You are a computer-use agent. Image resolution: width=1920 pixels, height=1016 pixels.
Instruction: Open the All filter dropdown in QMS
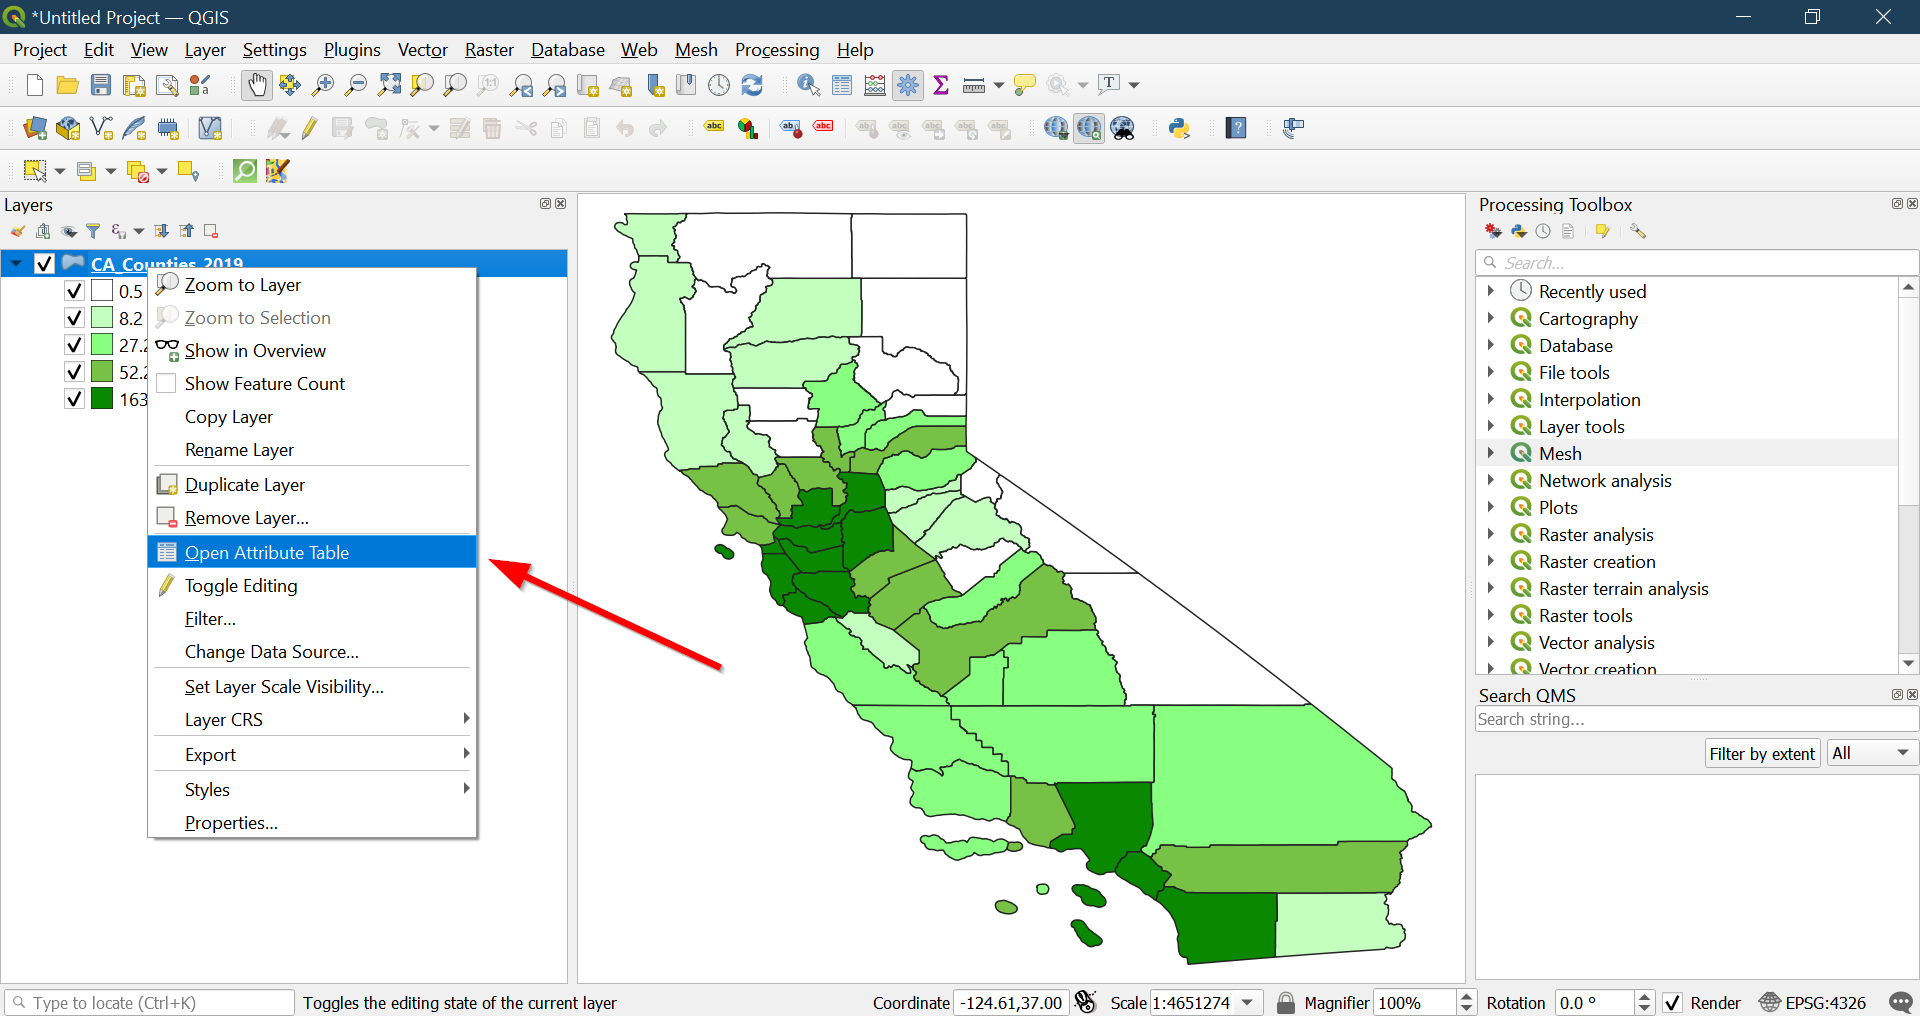pos(1871,753)
